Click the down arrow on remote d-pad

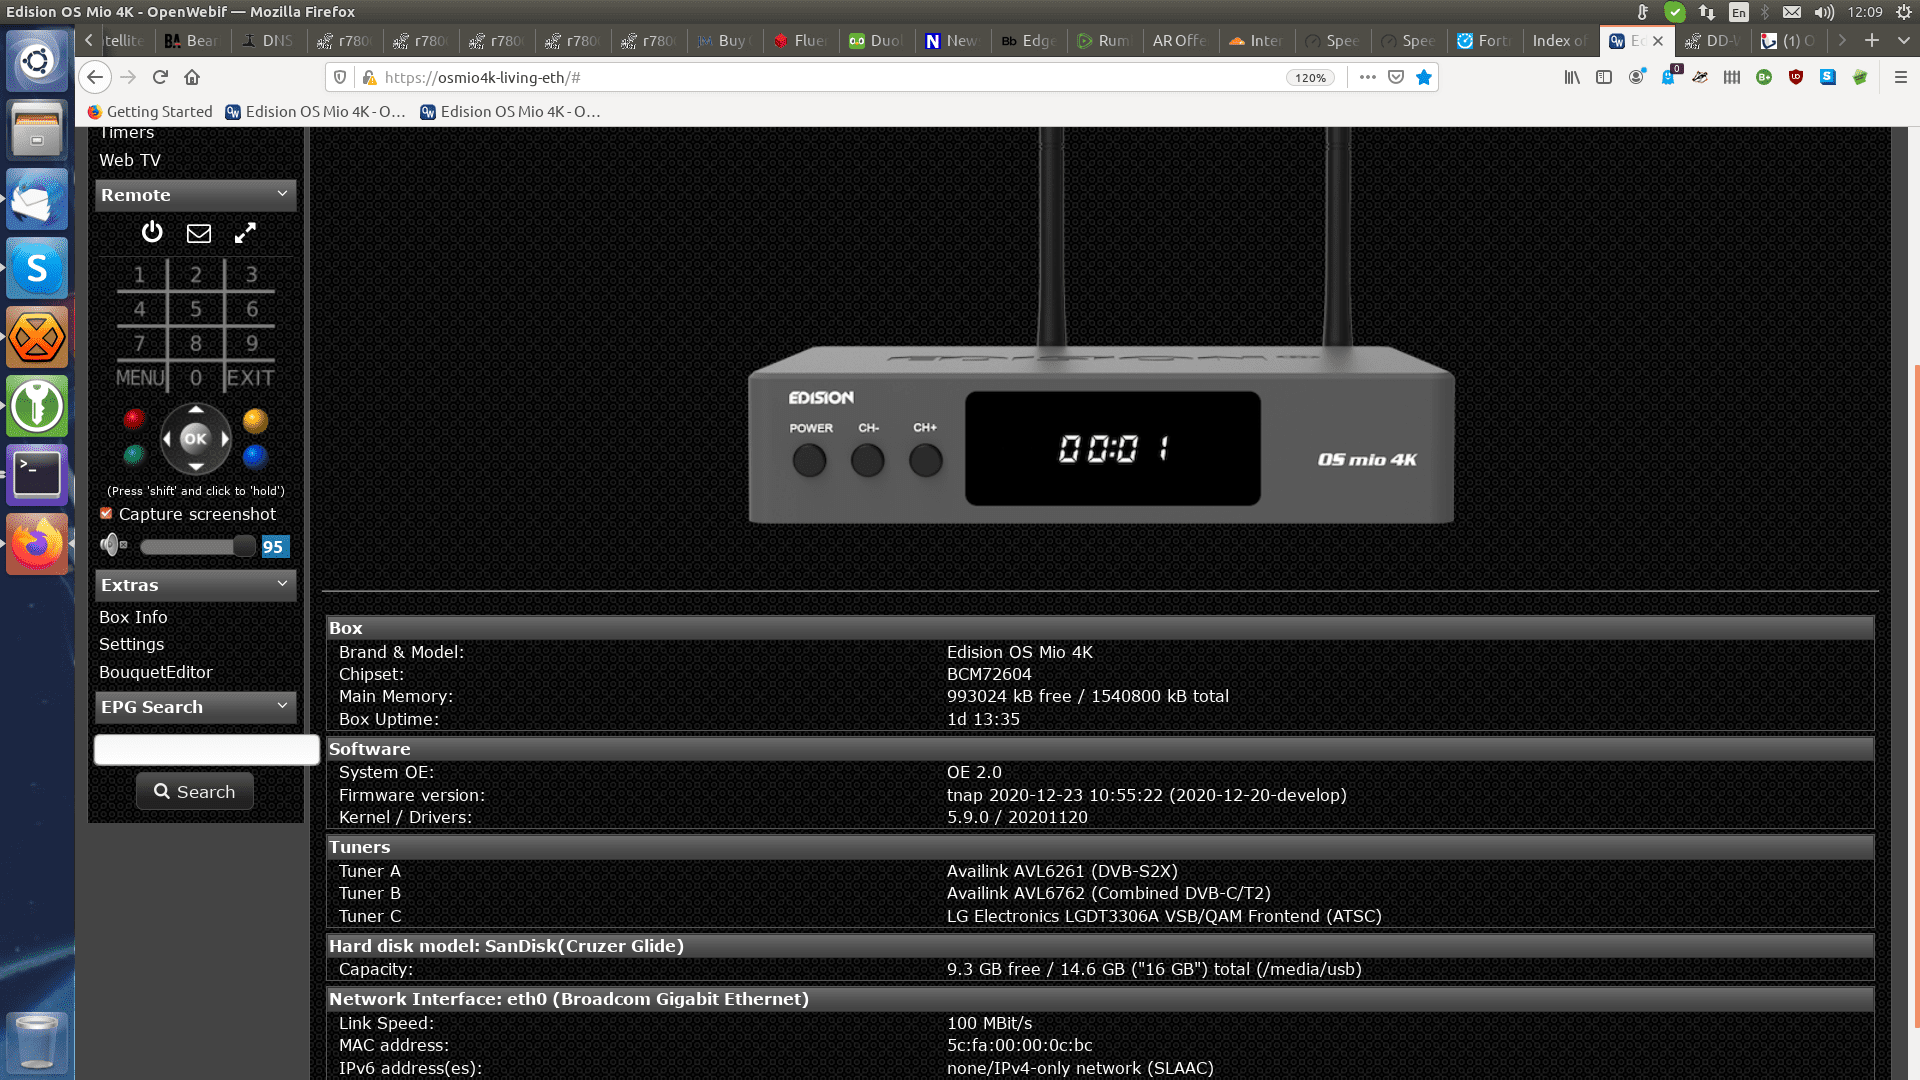click(196, 467)
